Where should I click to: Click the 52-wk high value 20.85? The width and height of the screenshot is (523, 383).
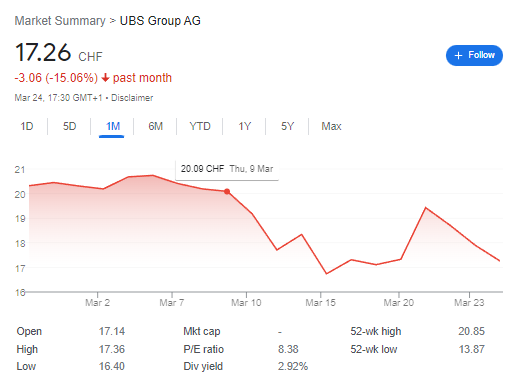click(471, 331)
